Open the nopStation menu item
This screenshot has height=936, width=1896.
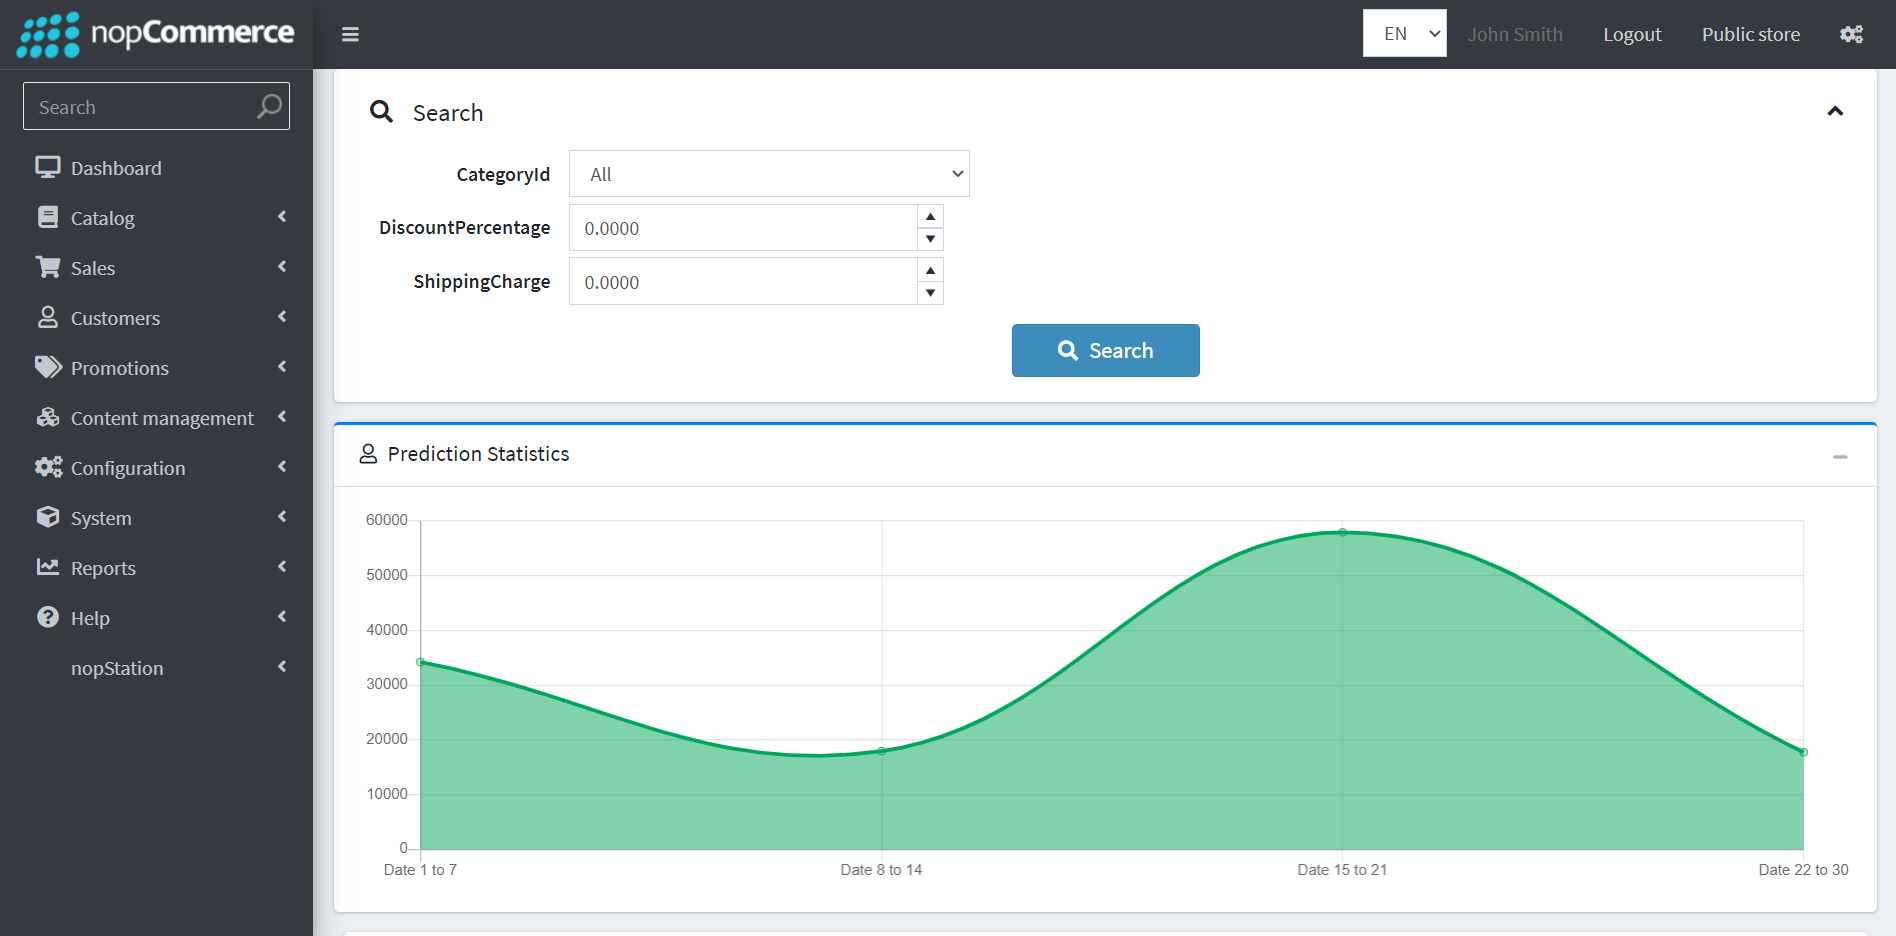pyautogui.click(x=156, y=668)
